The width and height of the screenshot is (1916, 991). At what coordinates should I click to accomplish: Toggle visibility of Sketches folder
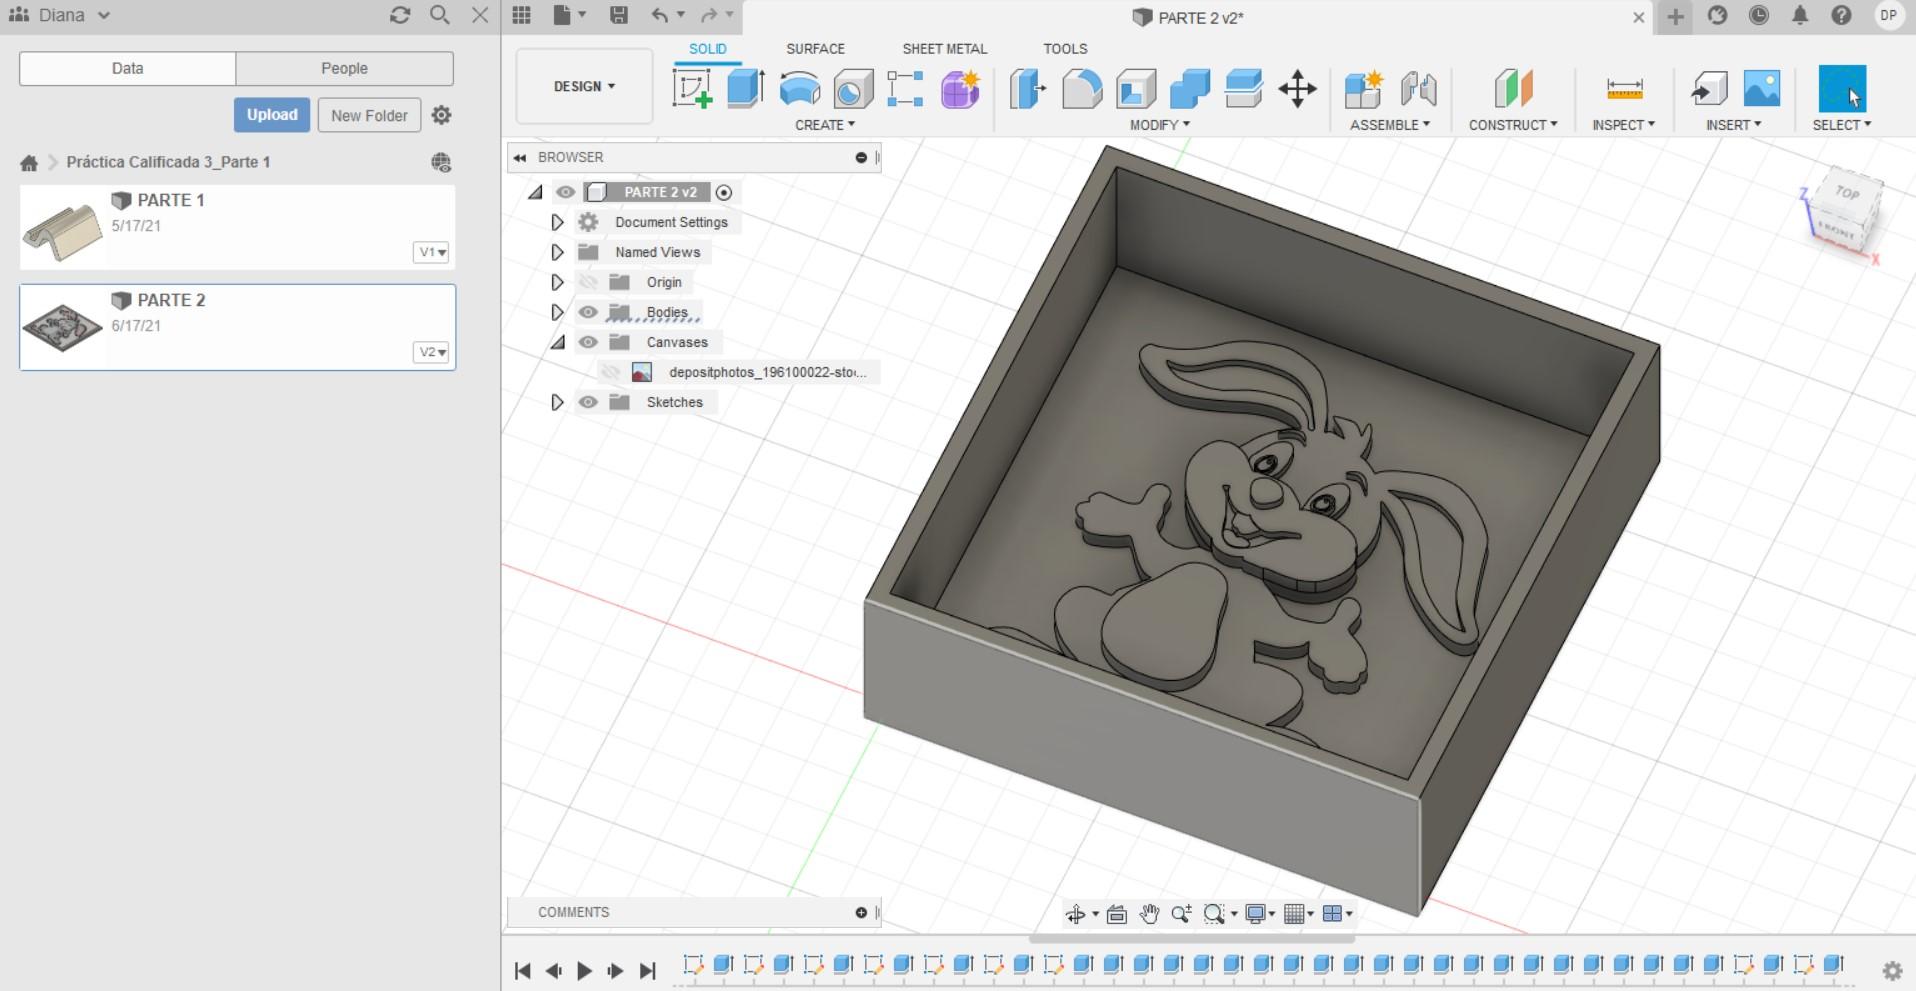tap(588, 402)
